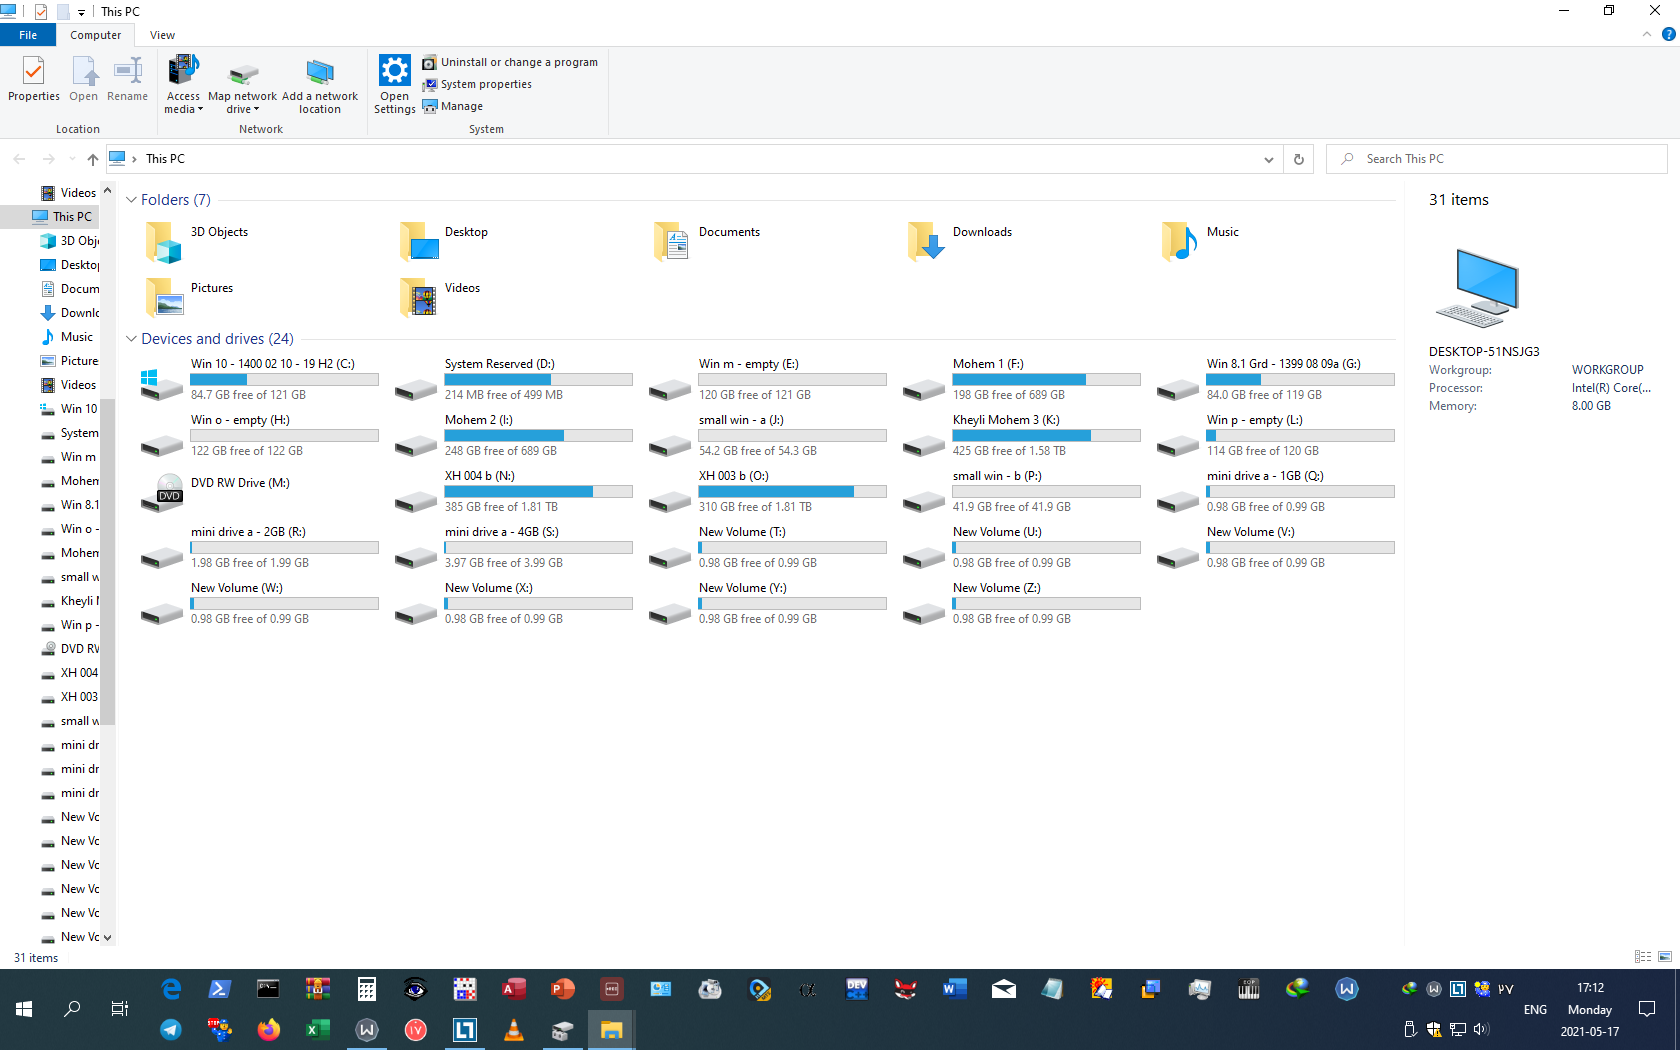Open Calculator from the taskbar
Screen dimensions: 1680x1050
[x=367, y=989]
